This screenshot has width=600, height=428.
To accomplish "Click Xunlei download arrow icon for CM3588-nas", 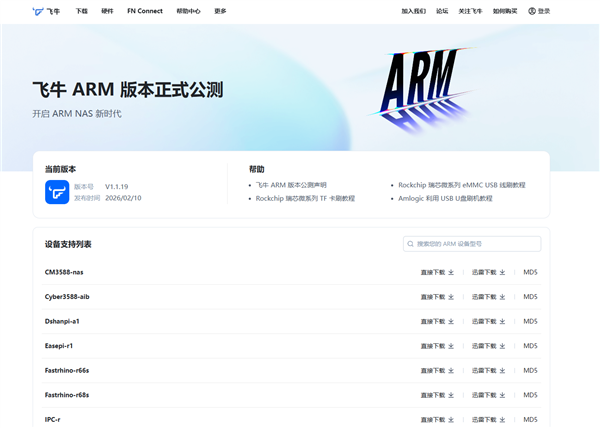I will pyautogui.click(x=502, y=272).
